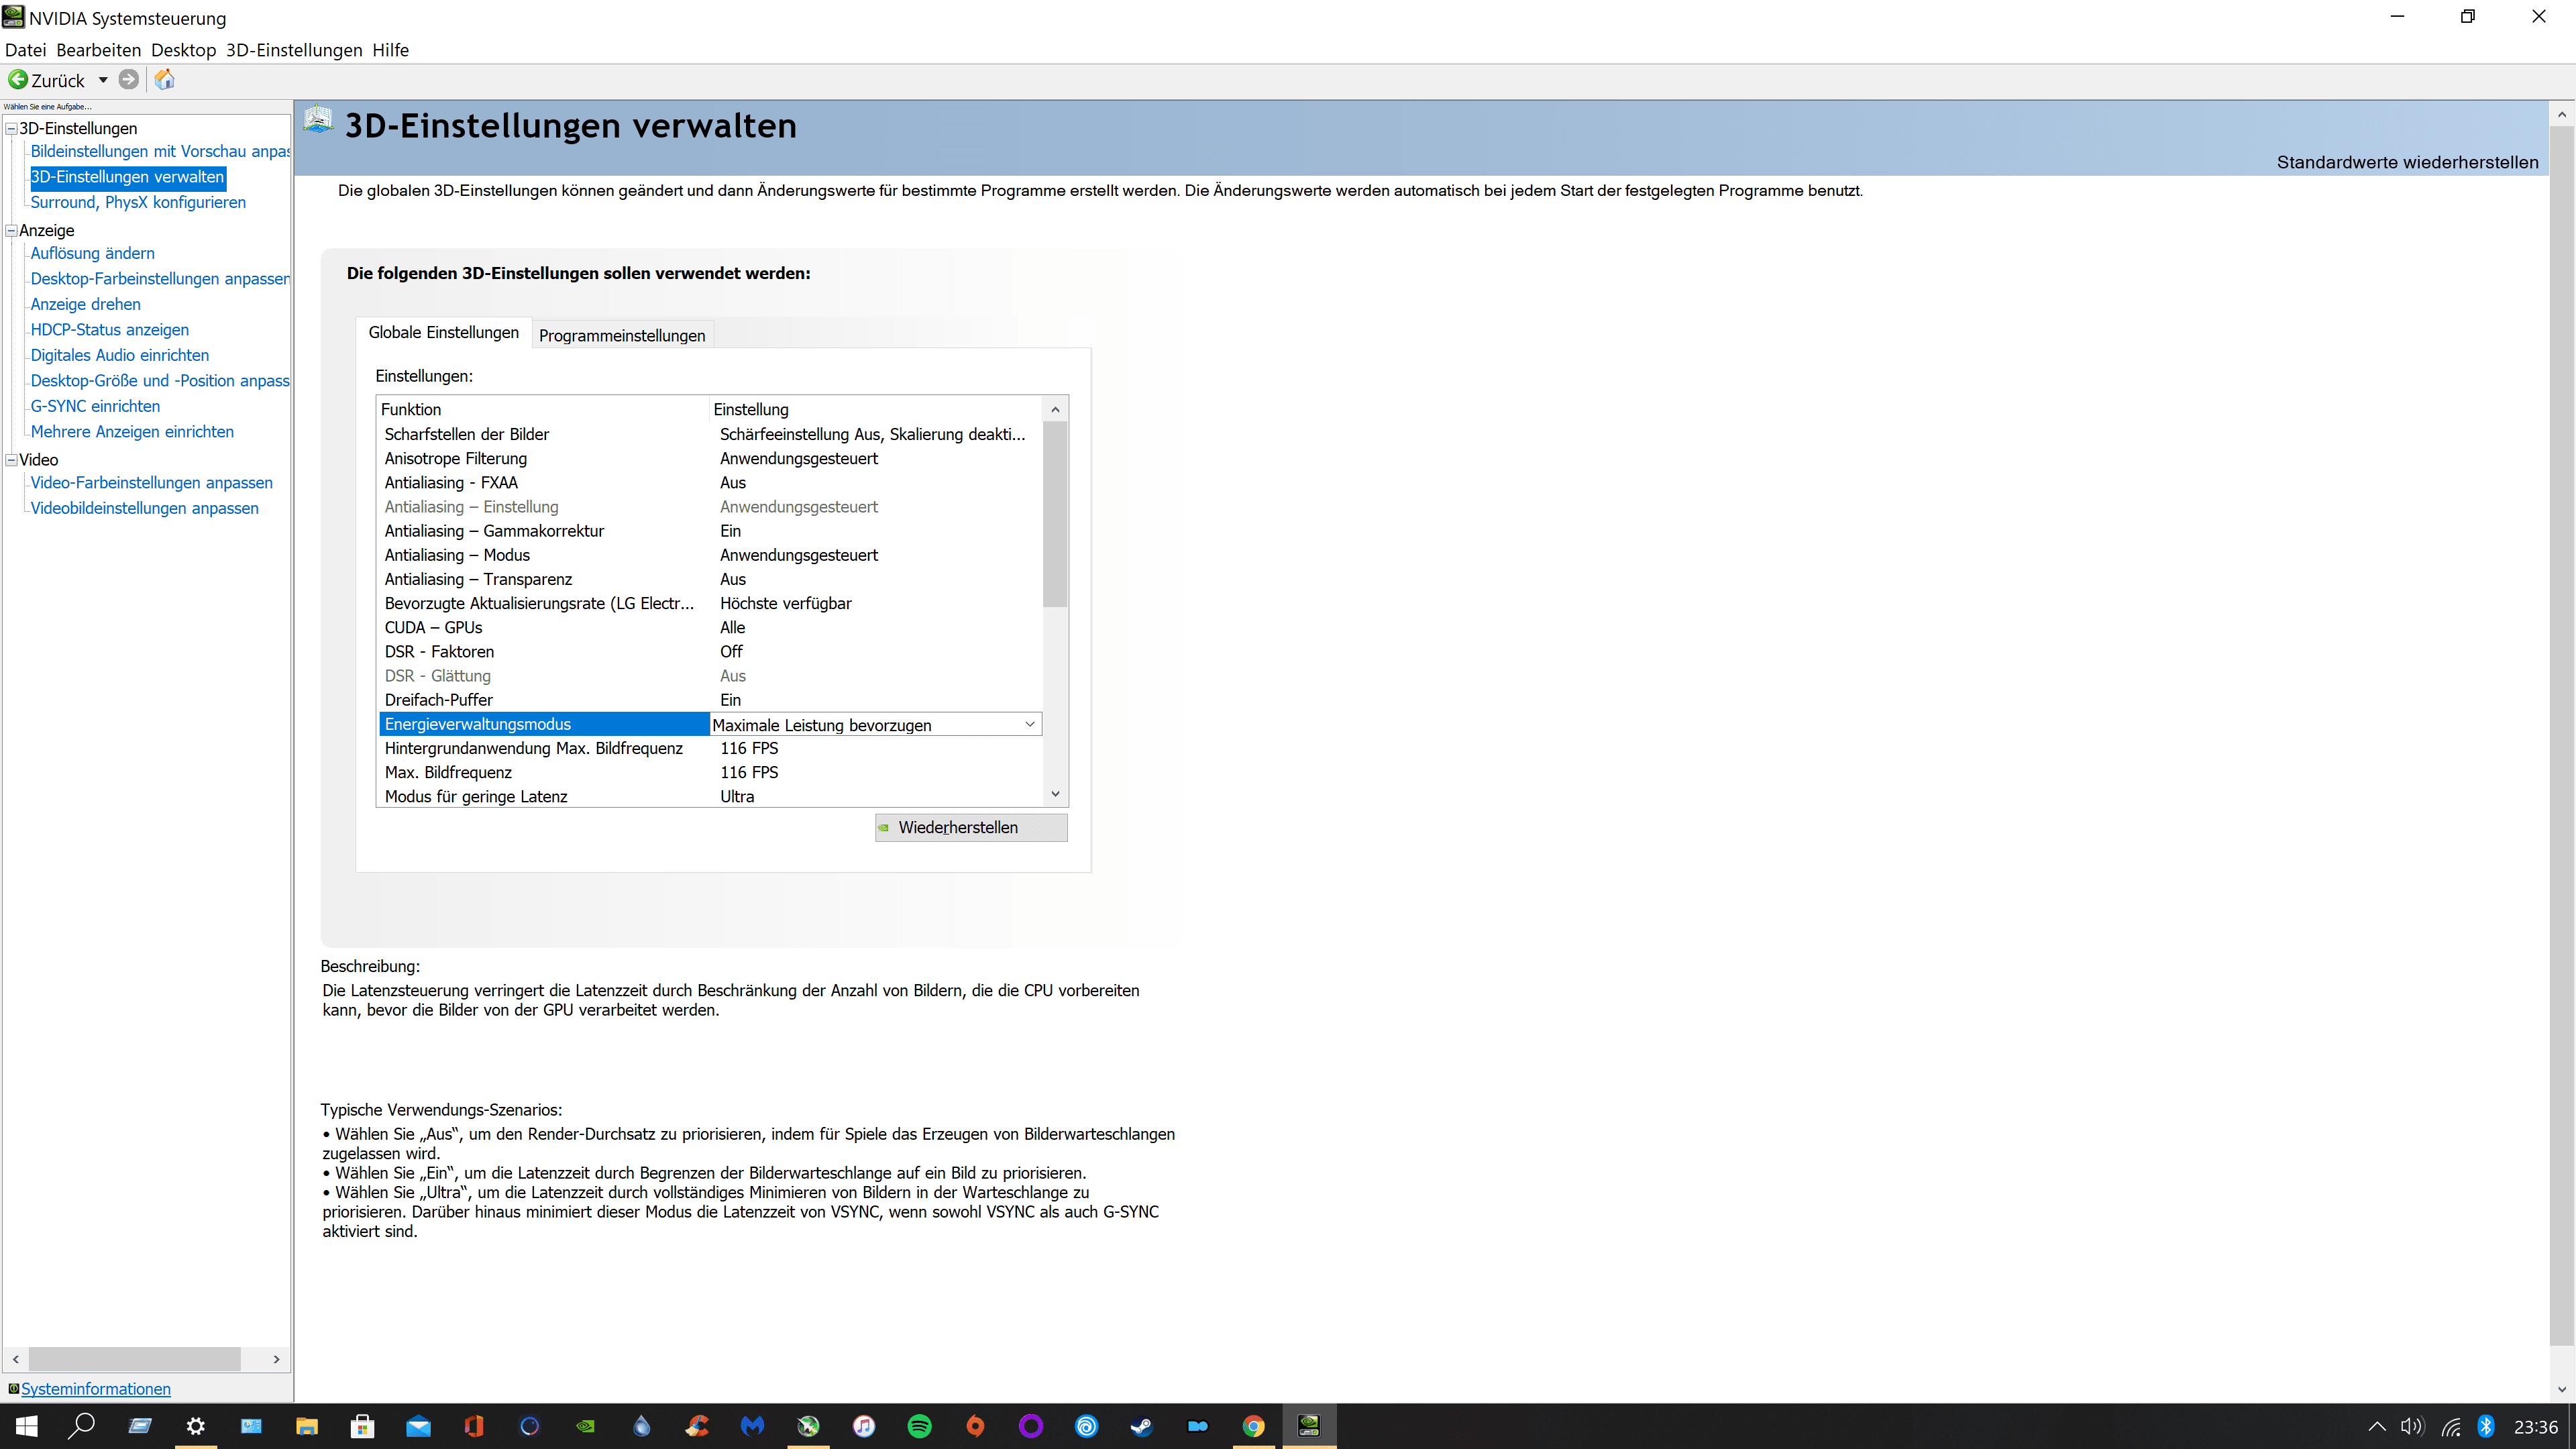This screenshot has width=2576, height=1449.
Task: Click Standardwerte wiederherstellen
Action: pos(2407,162)
